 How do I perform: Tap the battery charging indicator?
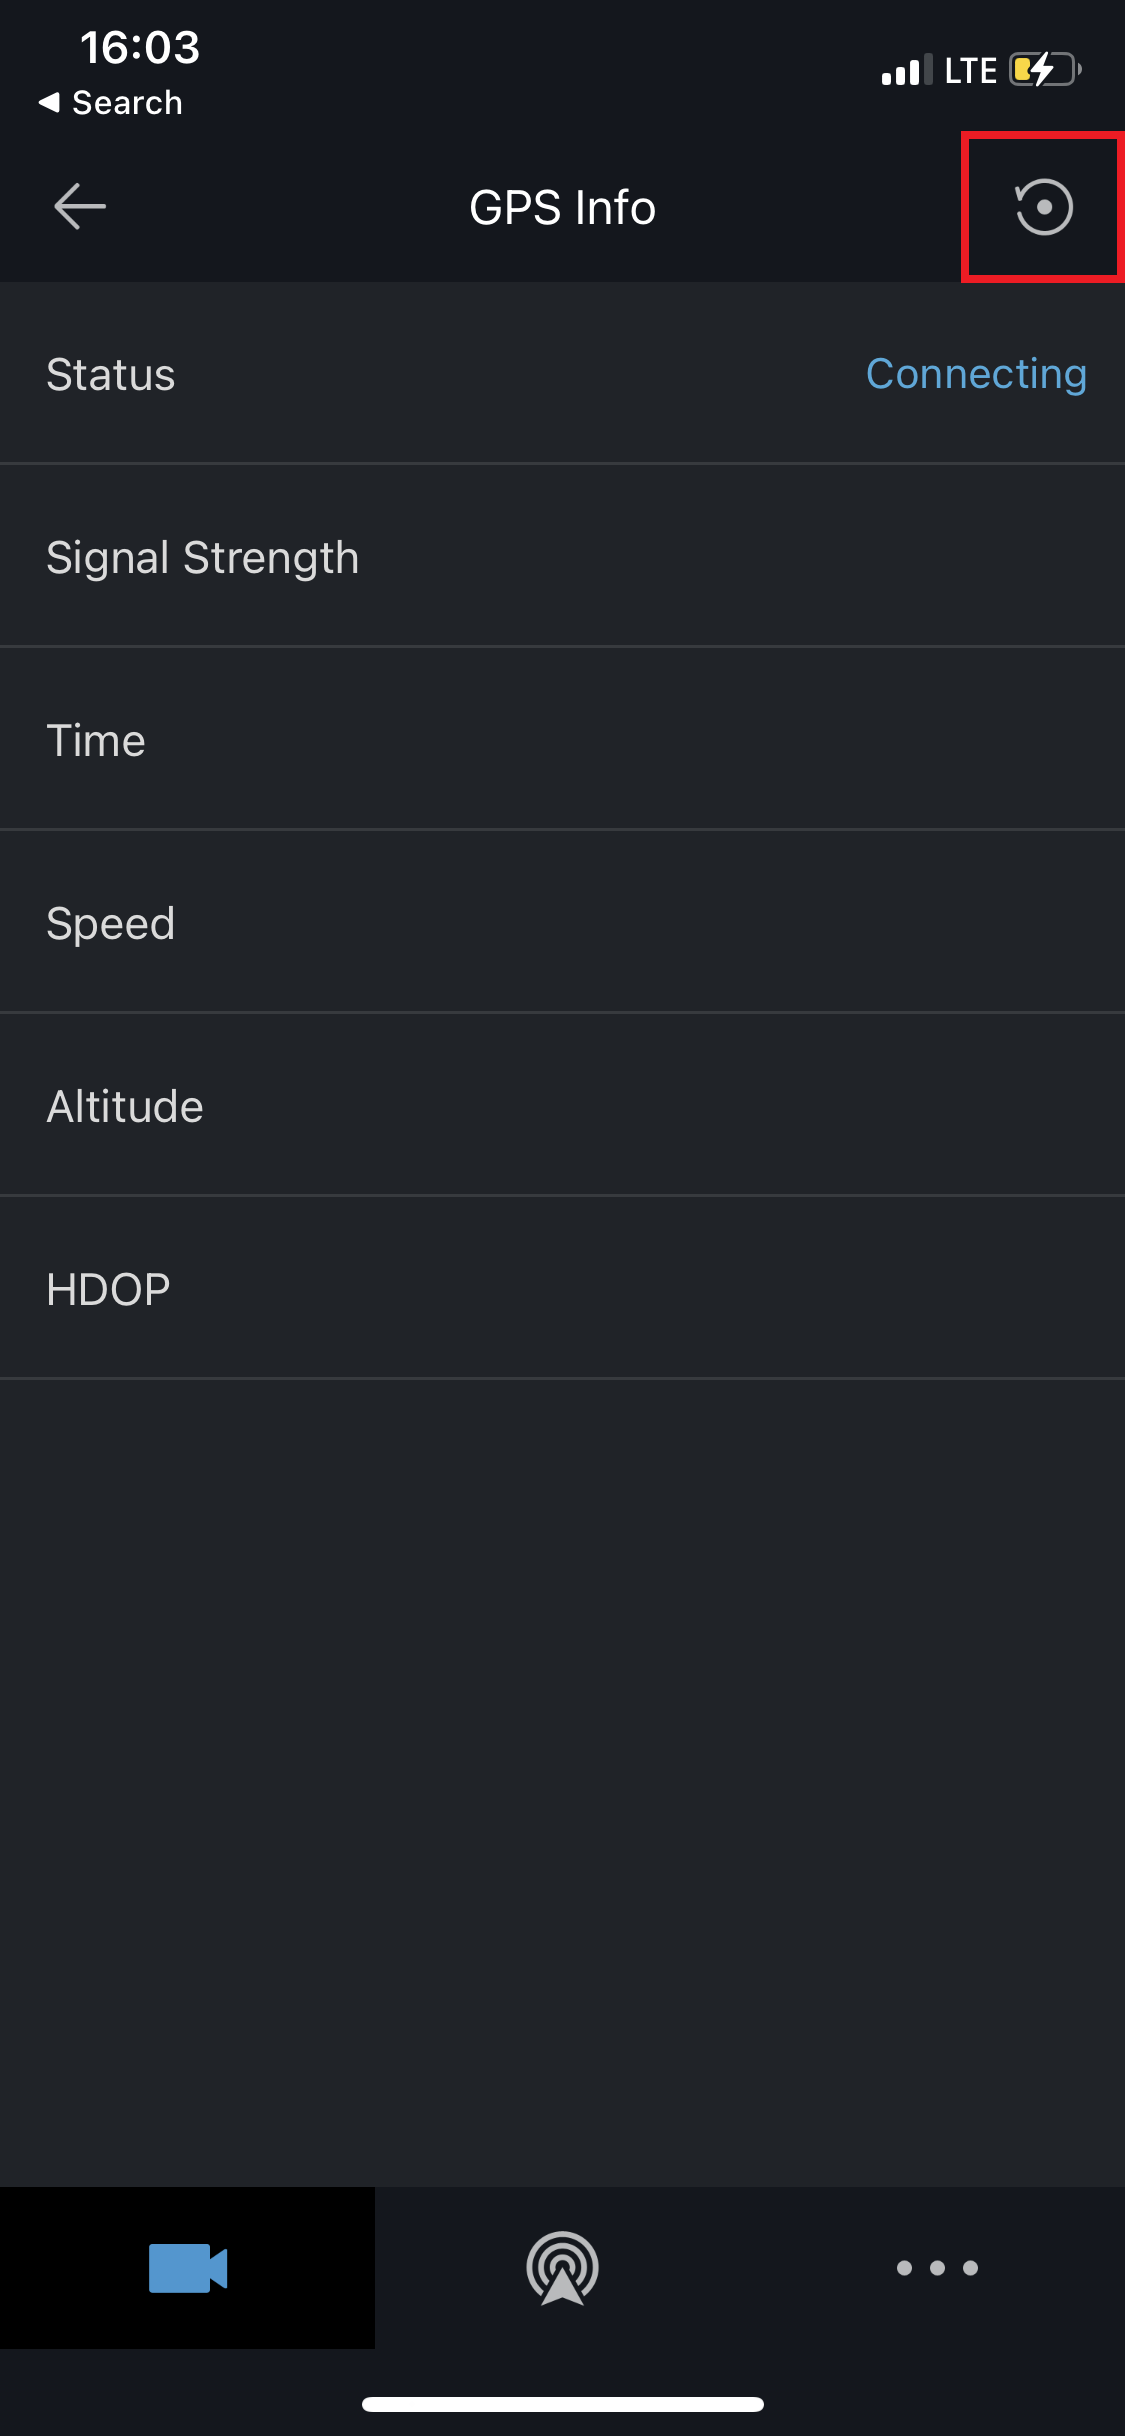(1045, 70)
